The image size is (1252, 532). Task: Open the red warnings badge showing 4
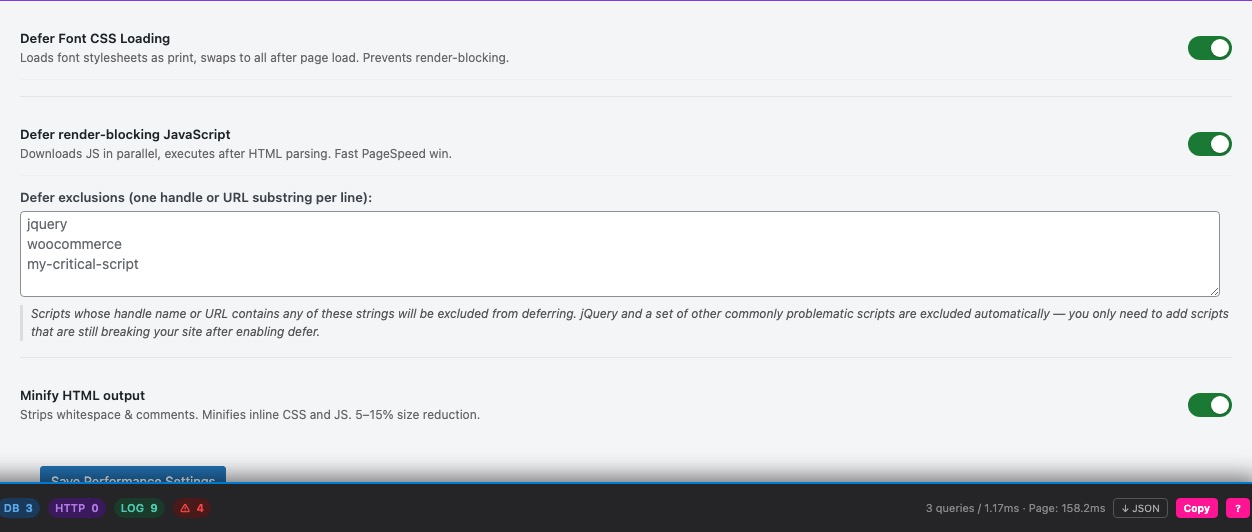190,508
